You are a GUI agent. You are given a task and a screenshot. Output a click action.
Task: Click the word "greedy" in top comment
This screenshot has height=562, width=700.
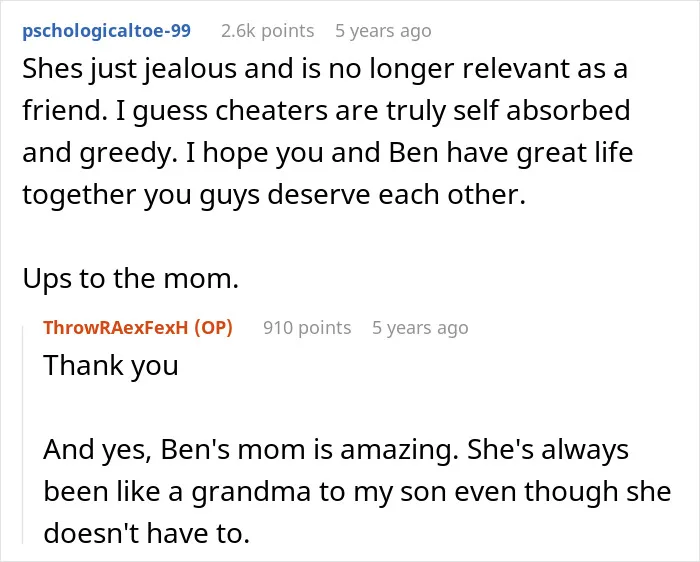click(x=125, y=154)
